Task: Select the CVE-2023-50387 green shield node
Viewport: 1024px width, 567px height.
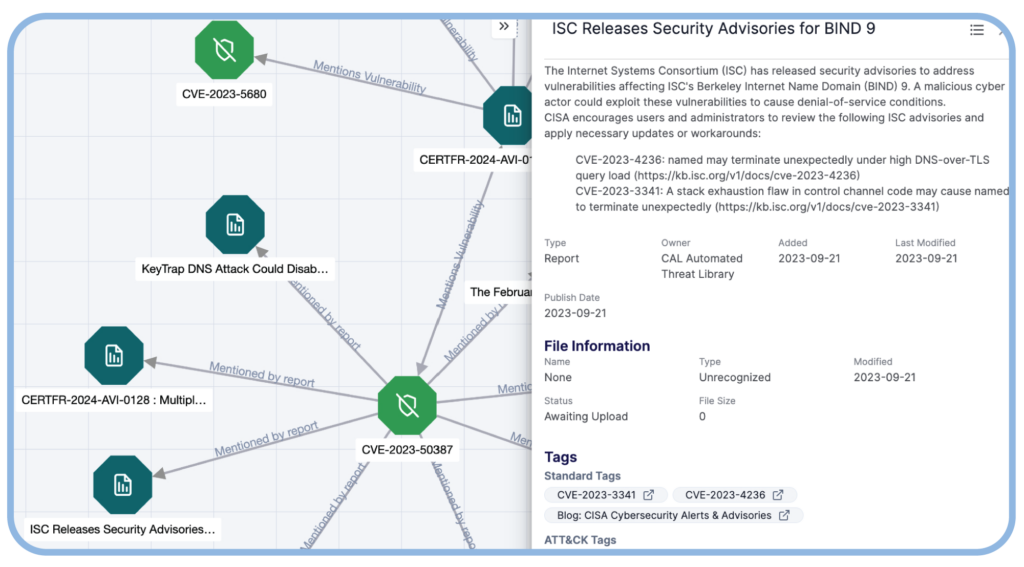Action: (407, 405)
